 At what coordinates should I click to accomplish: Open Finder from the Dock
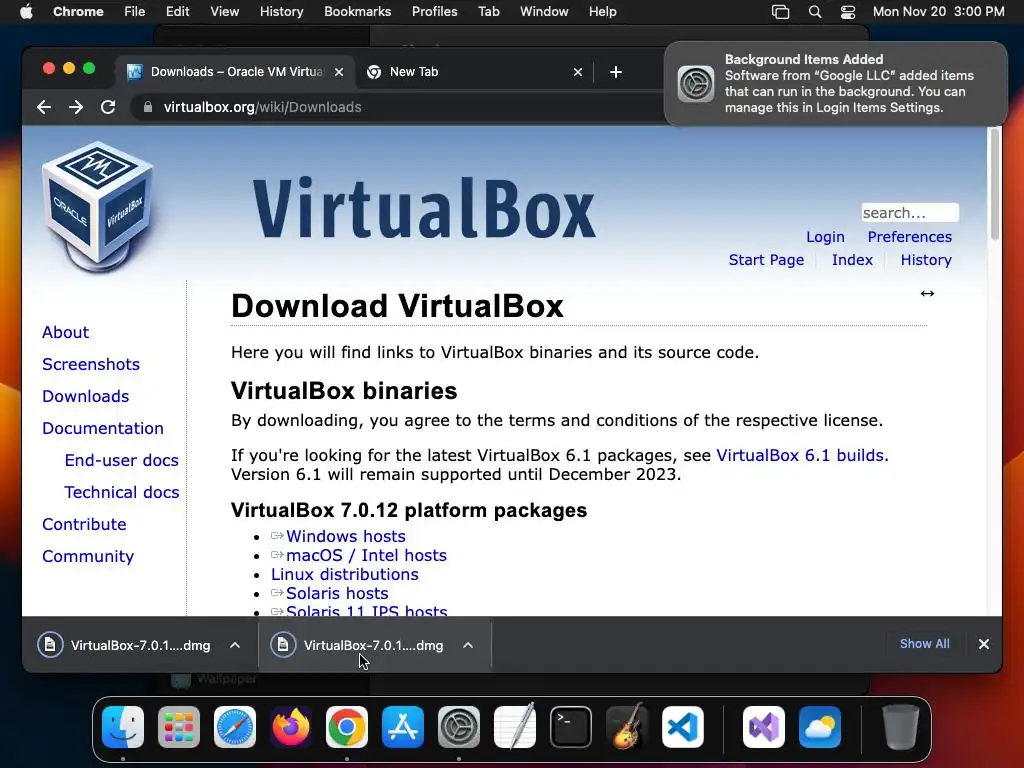point(123,727)
